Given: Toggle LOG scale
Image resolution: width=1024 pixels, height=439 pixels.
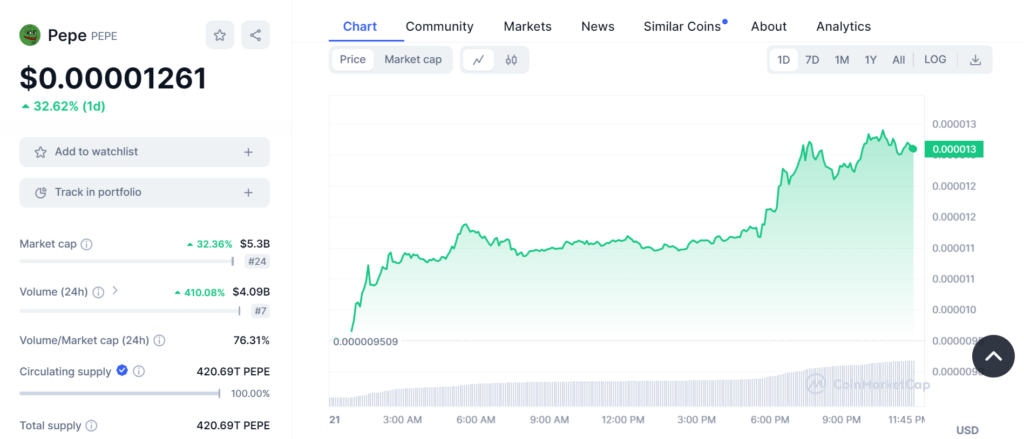Looking at the screenshot, I should point(935,59).
